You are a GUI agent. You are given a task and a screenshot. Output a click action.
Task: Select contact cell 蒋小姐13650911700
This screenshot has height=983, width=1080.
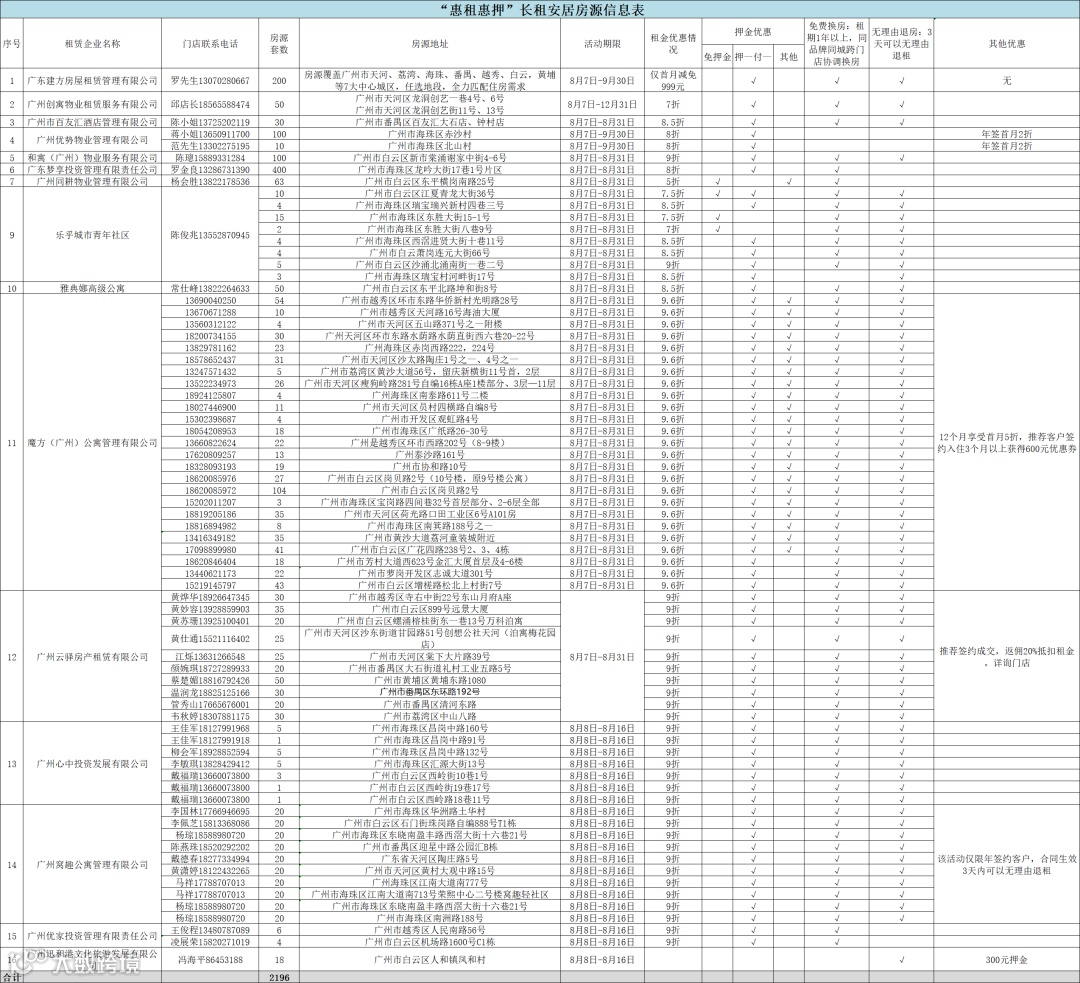210,134
